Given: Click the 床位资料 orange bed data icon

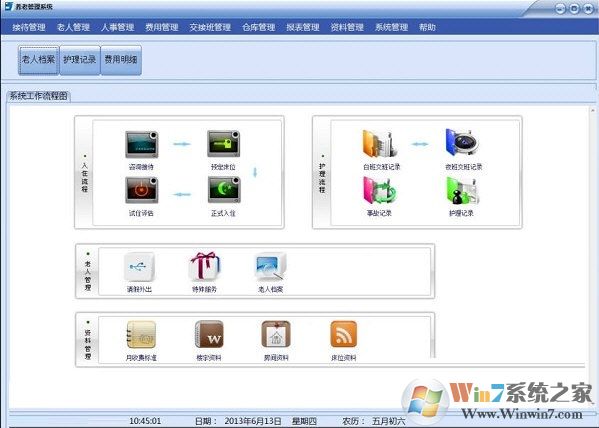Looking at the screenshot, I should (x=343, y=334).
